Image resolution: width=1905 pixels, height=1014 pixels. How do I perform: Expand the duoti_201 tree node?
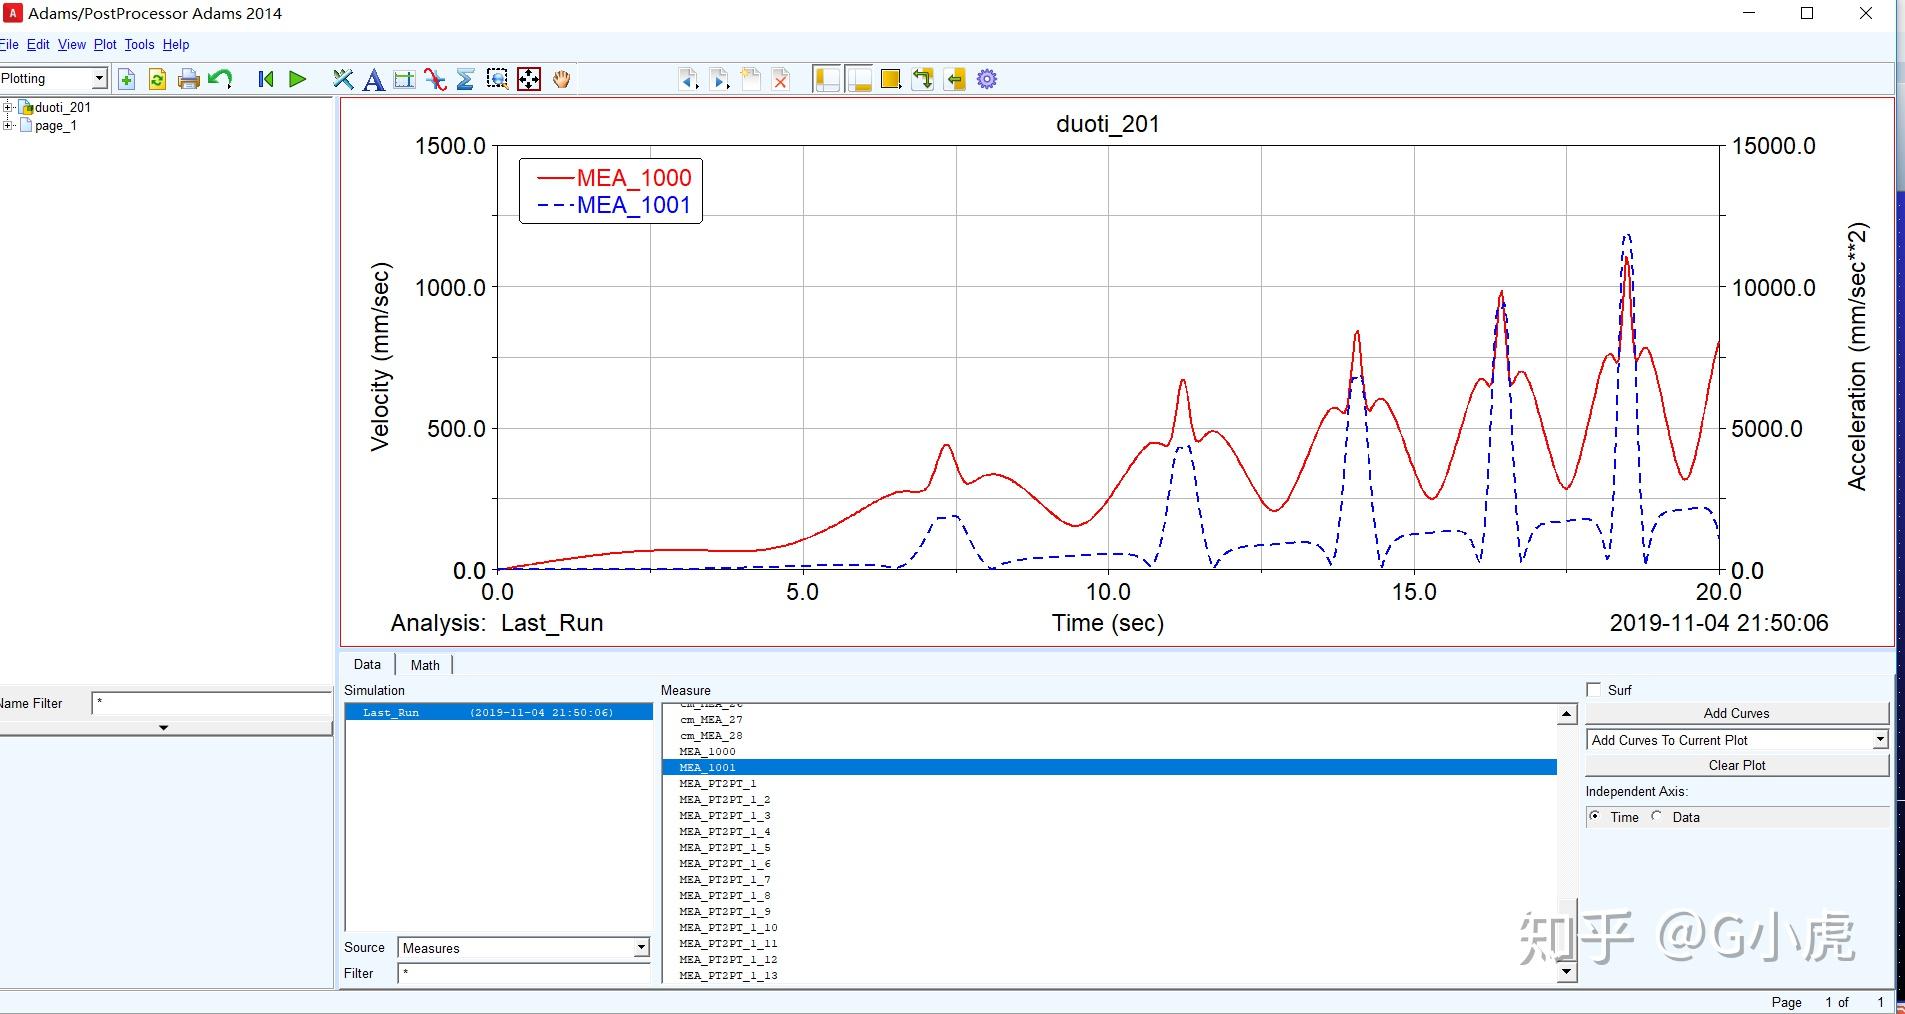click(8, 107)
